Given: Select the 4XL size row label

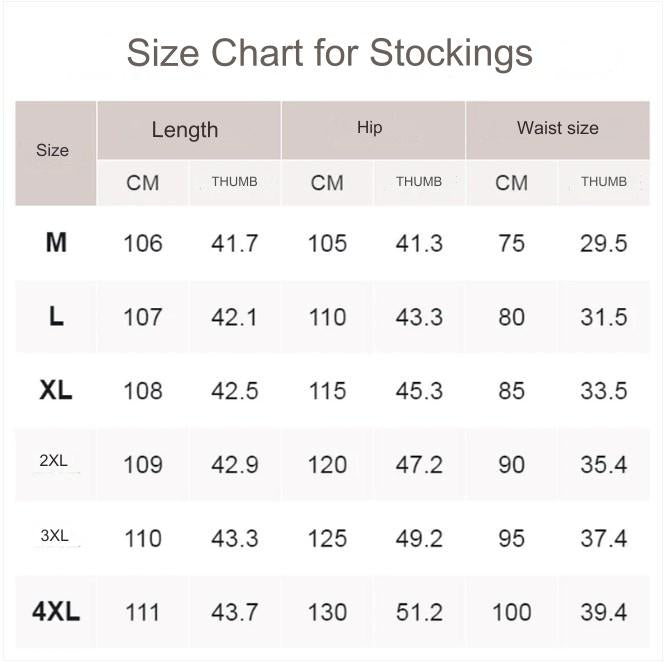Looking at the screenshot, I should (x=56, y=611).
